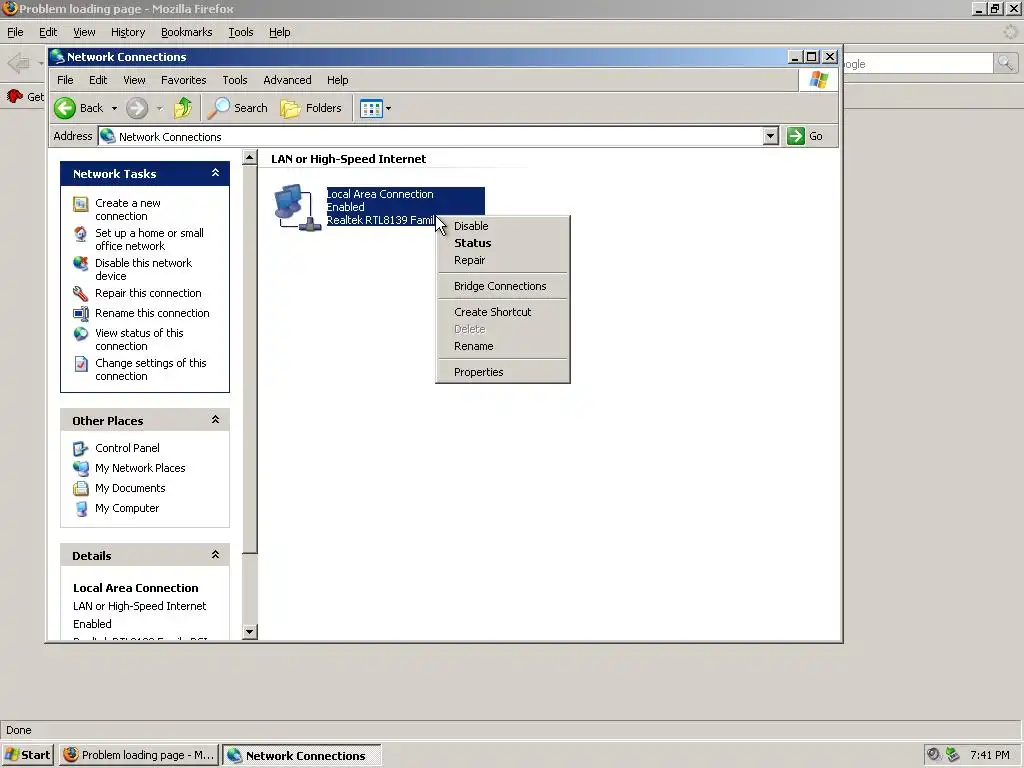
Task: Click the network tray icon near clock
Action: (x=953, y=755)
